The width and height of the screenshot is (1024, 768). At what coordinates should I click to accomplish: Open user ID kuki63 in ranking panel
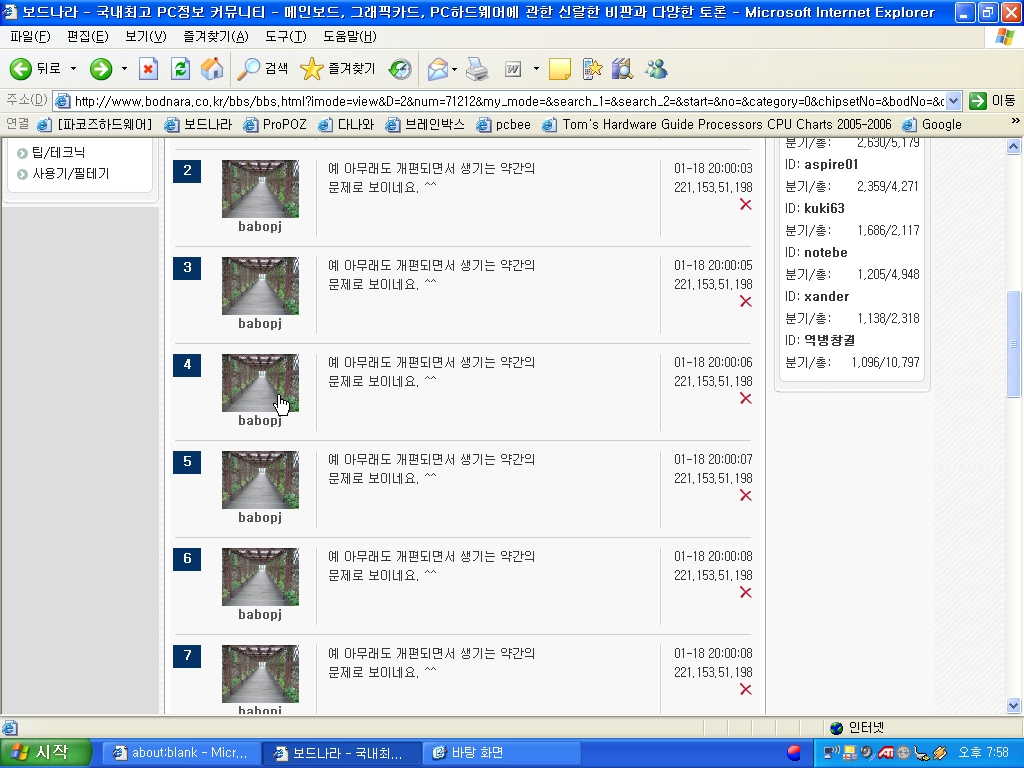pyautogui.click(x=824, y=208)
